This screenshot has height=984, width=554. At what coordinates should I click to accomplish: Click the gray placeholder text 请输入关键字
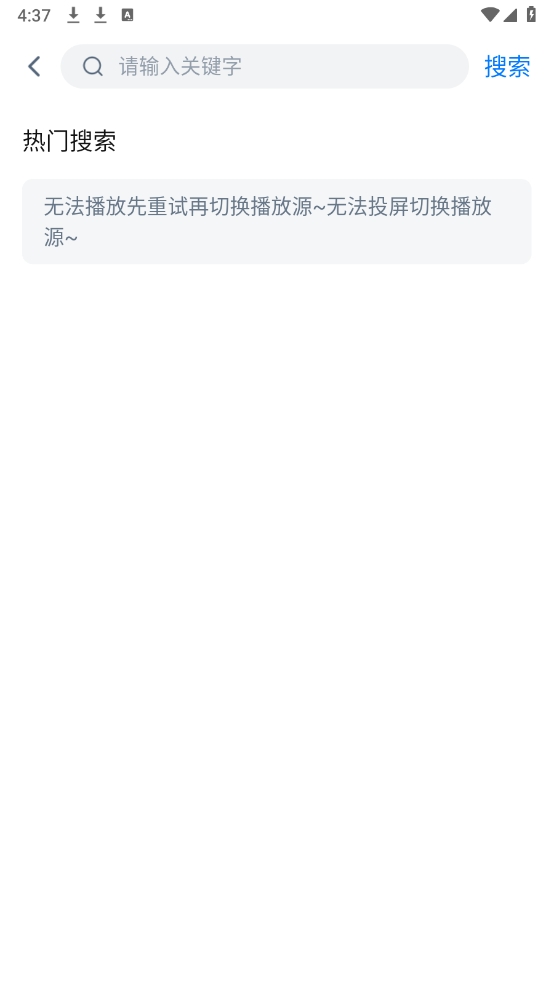tap(180, 67)
